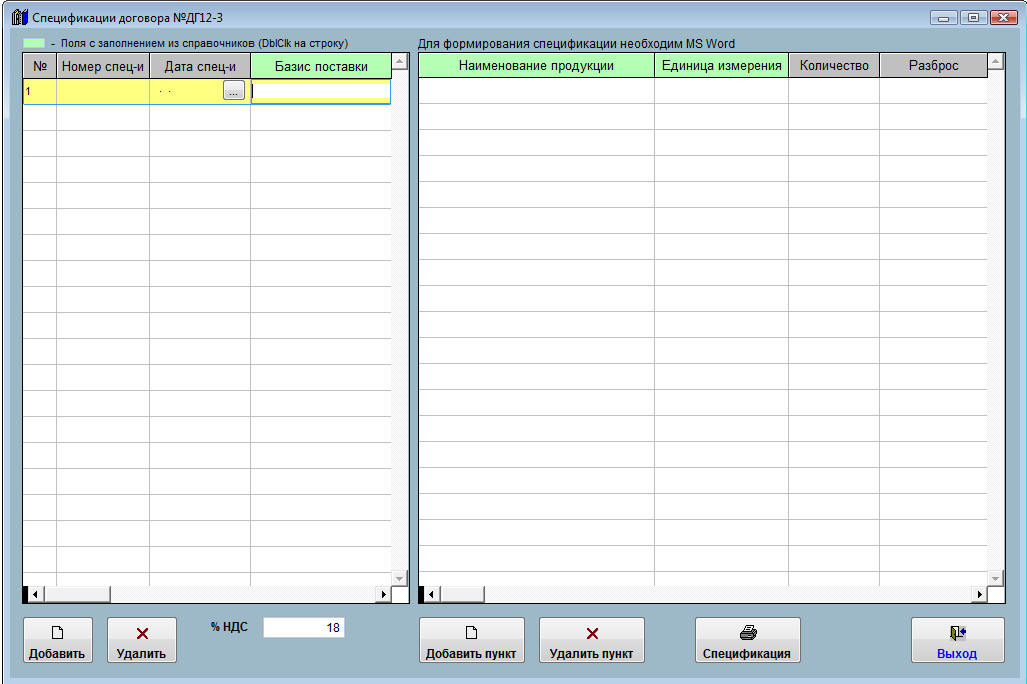Click left table's horizontal scrollbar thumb
Image resolution: width=1027 pixels, height=684 pixels.
[77, 594]
